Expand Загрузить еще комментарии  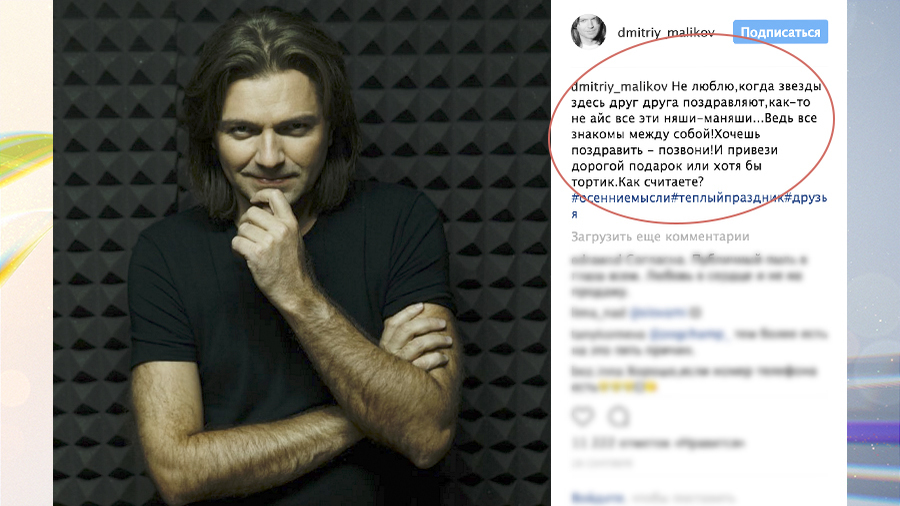[660, 236]
